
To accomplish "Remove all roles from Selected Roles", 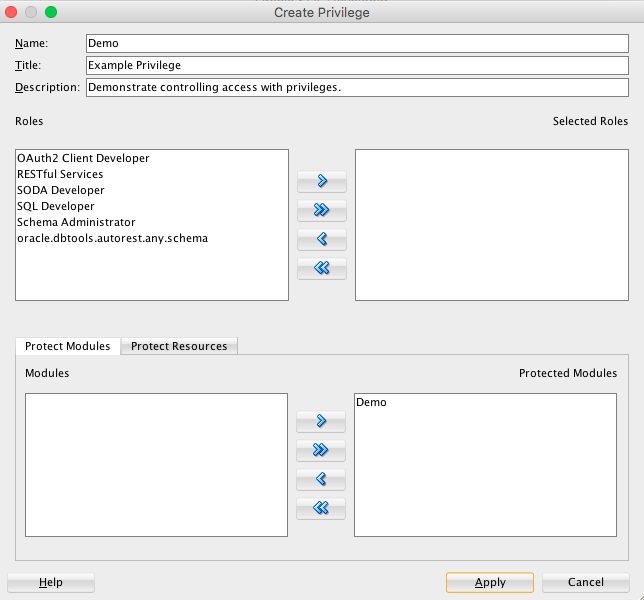I will [x=322, y=269].
